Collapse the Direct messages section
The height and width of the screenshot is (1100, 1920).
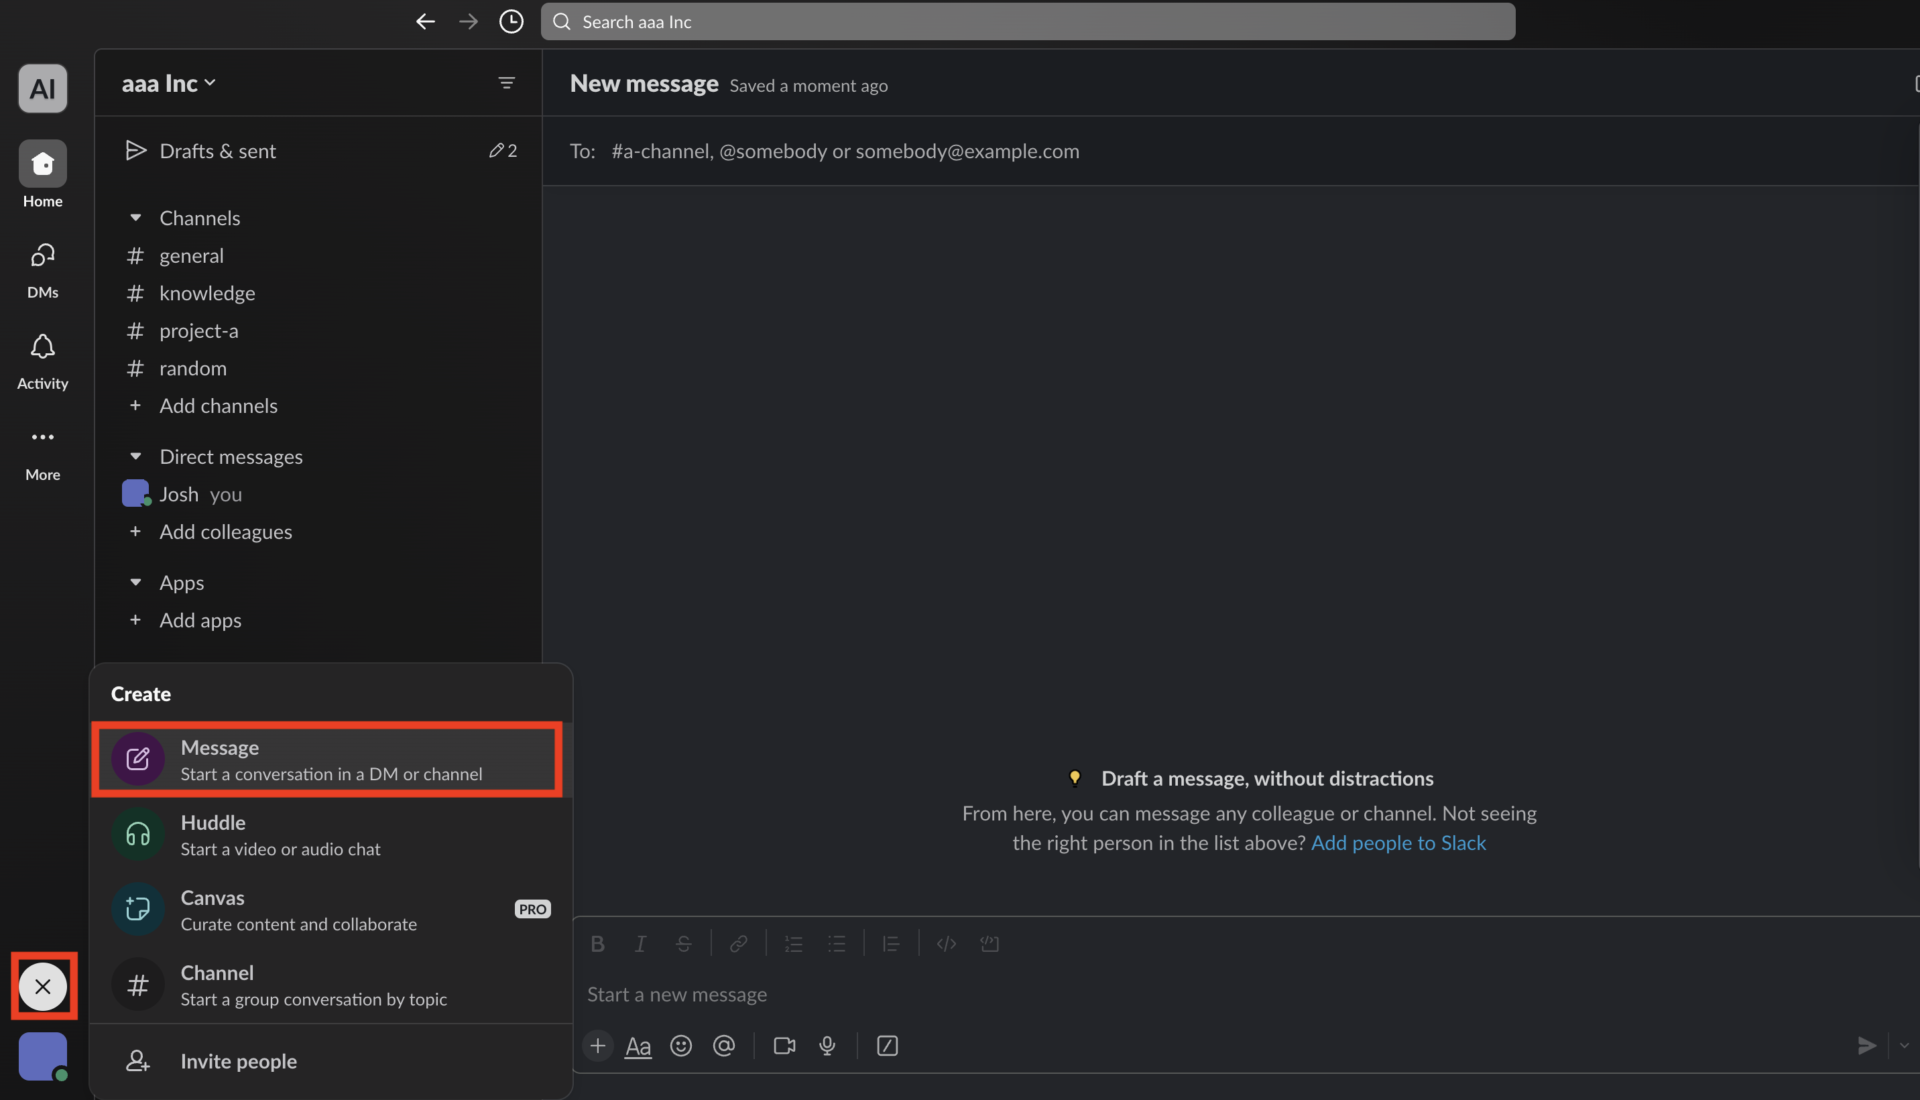coord(137,456)
